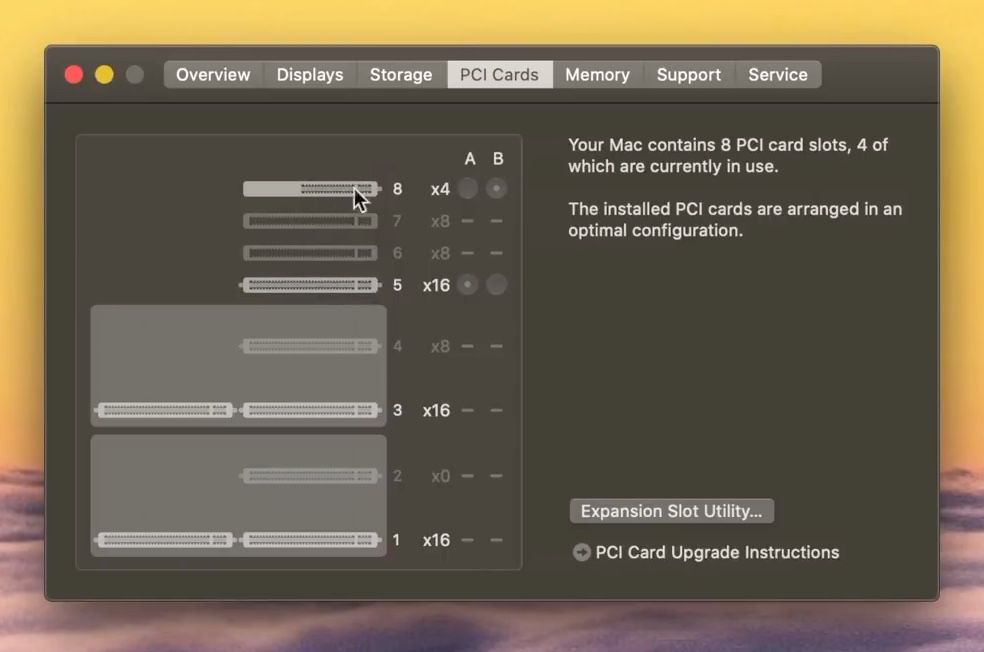The image size is (984, 652).
Task: Click the x8 label of slot 4
Action: 441,346
